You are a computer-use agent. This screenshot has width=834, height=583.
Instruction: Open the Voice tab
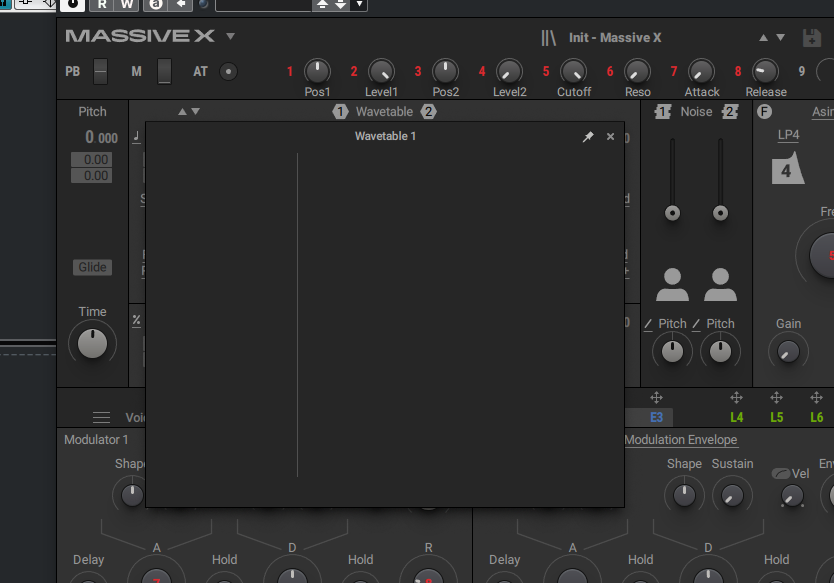[135, 418]
